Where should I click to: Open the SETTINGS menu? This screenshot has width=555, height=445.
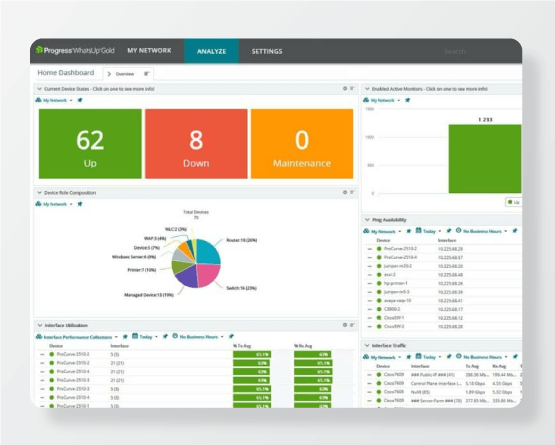pos(267,51)
